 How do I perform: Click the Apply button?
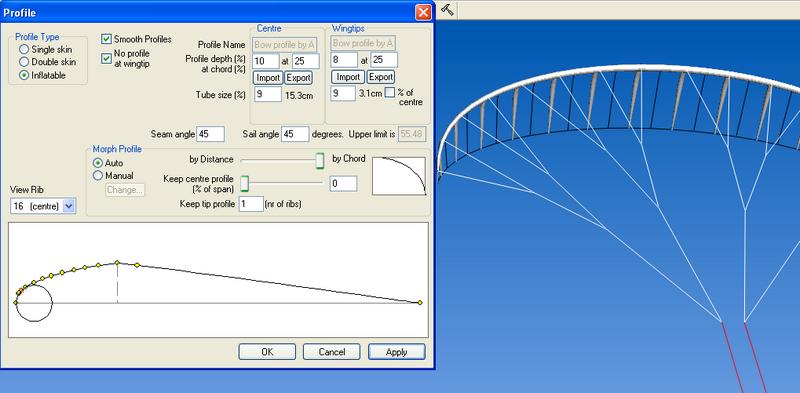tap(396, 352)
